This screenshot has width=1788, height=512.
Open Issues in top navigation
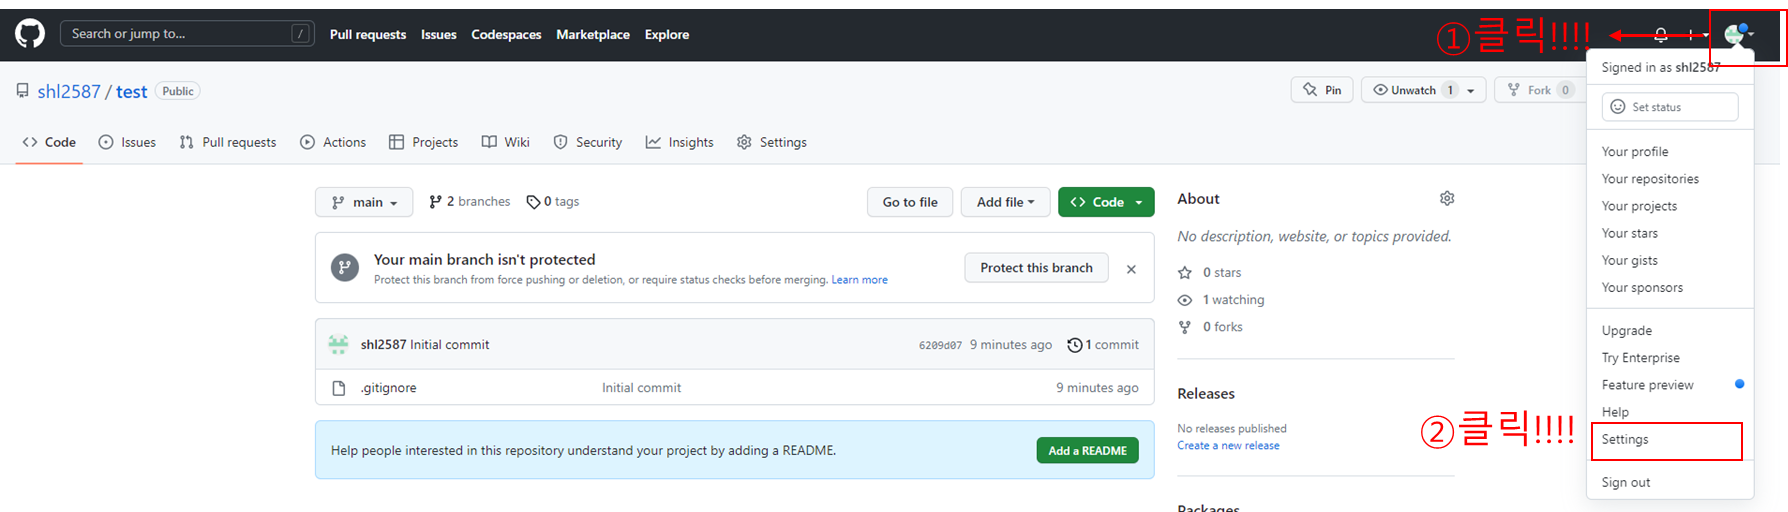[x=438, y=34]
